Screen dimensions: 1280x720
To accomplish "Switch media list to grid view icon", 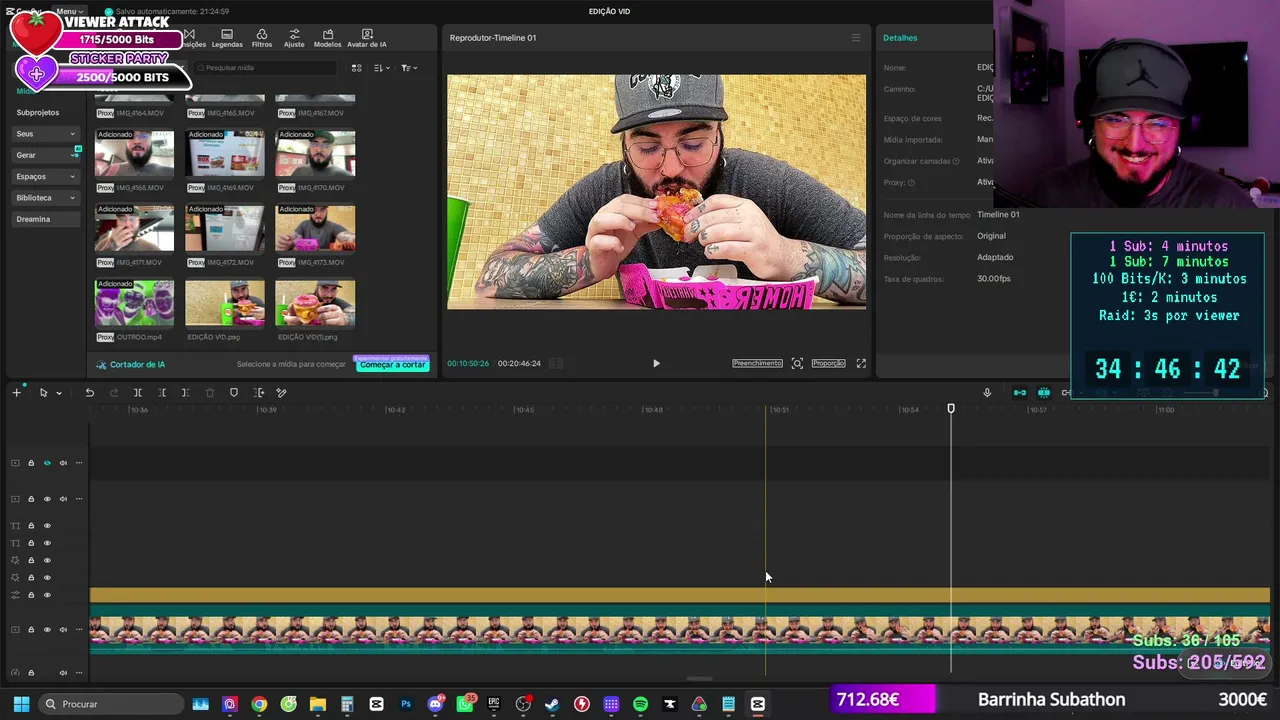I will (x=356, y=68).
